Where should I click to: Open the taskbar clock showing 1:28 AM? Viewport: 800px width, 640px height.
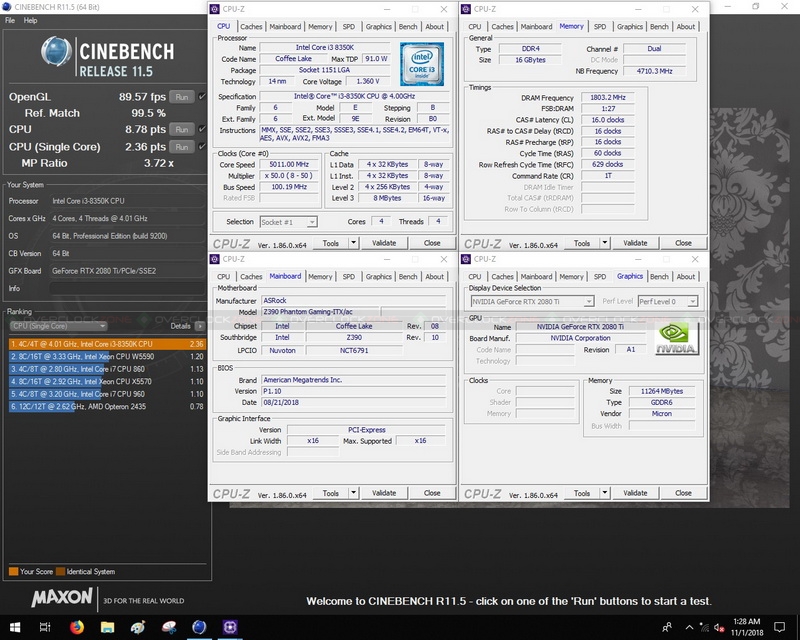click(746, 627)
